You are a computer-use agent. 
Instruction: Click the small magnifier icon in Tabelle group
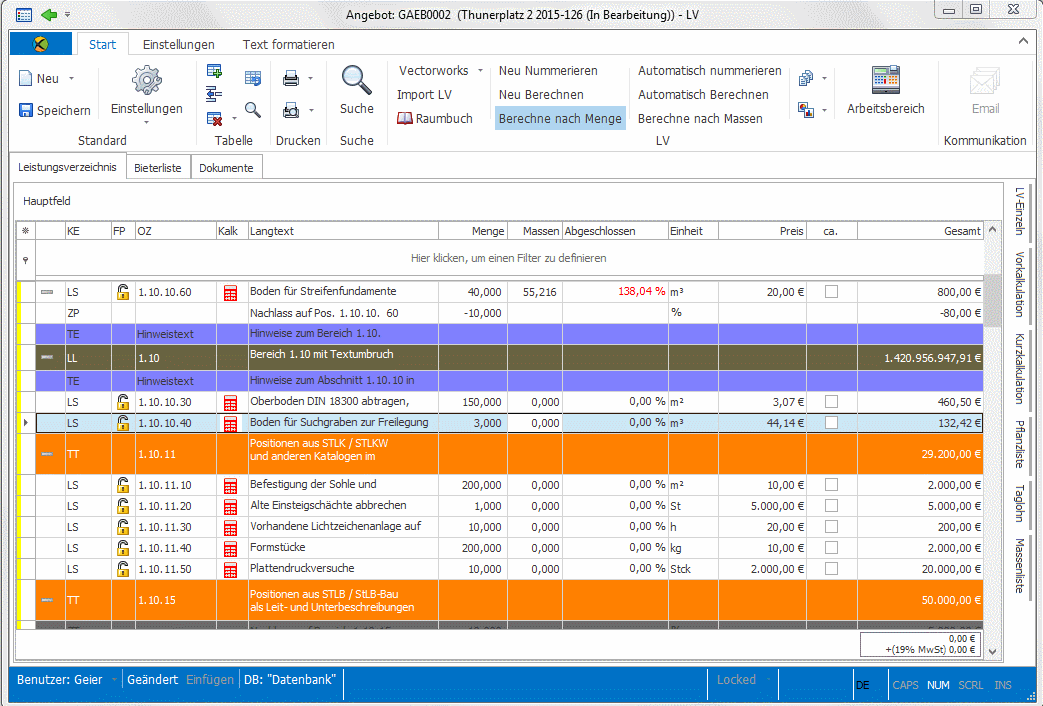(x=253, y=109)
